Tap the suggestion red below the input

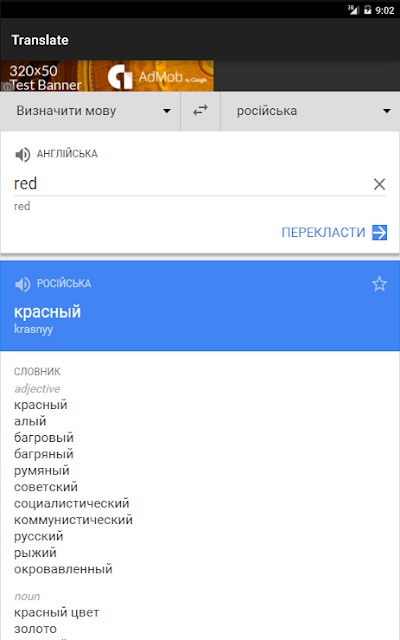point(22,206)
